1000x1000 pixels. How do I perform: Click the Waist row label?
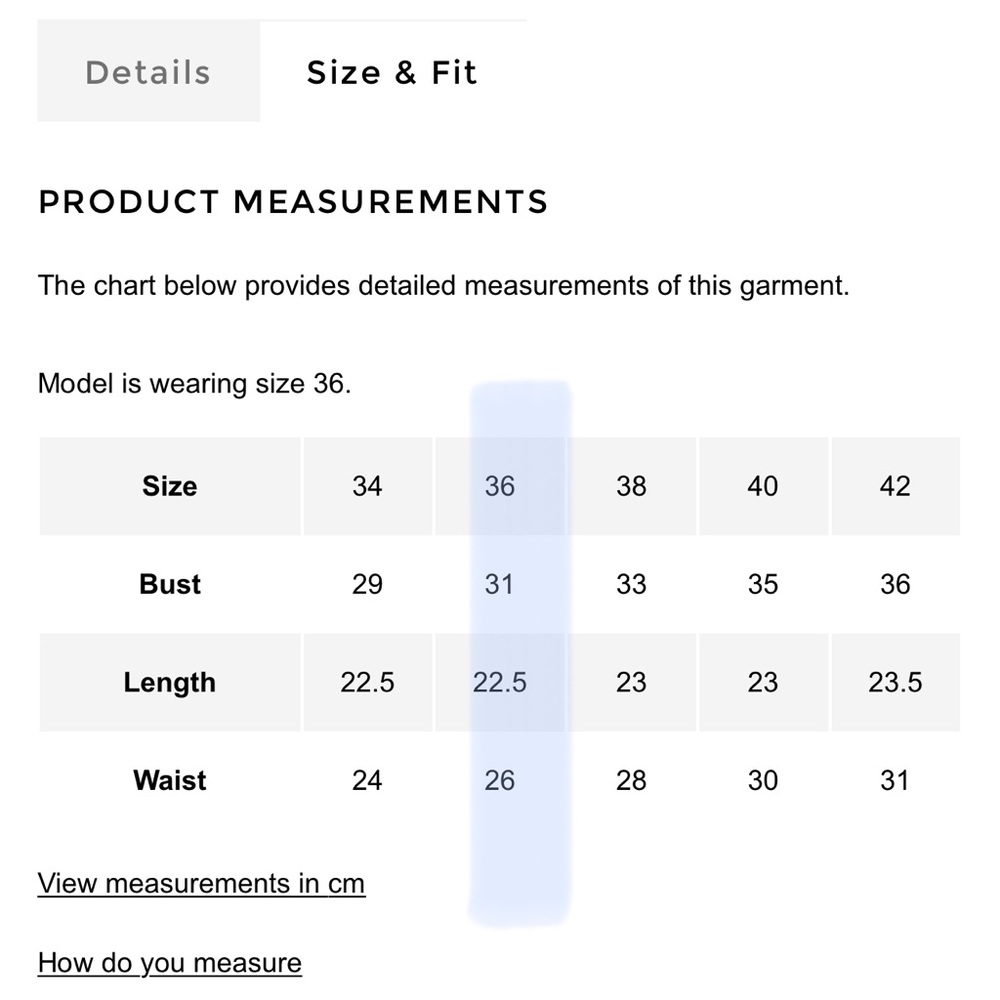click(x=170, y=780)
